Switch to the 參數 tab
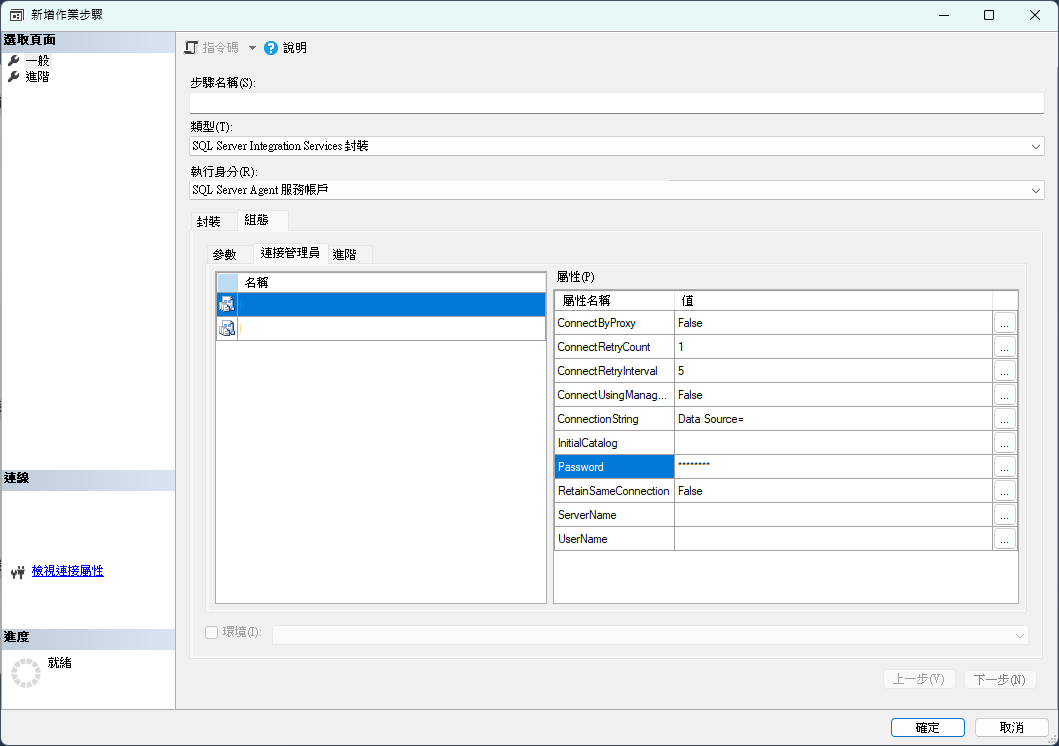The height and width of the screenshot is (746, 1059). (225, 255)
